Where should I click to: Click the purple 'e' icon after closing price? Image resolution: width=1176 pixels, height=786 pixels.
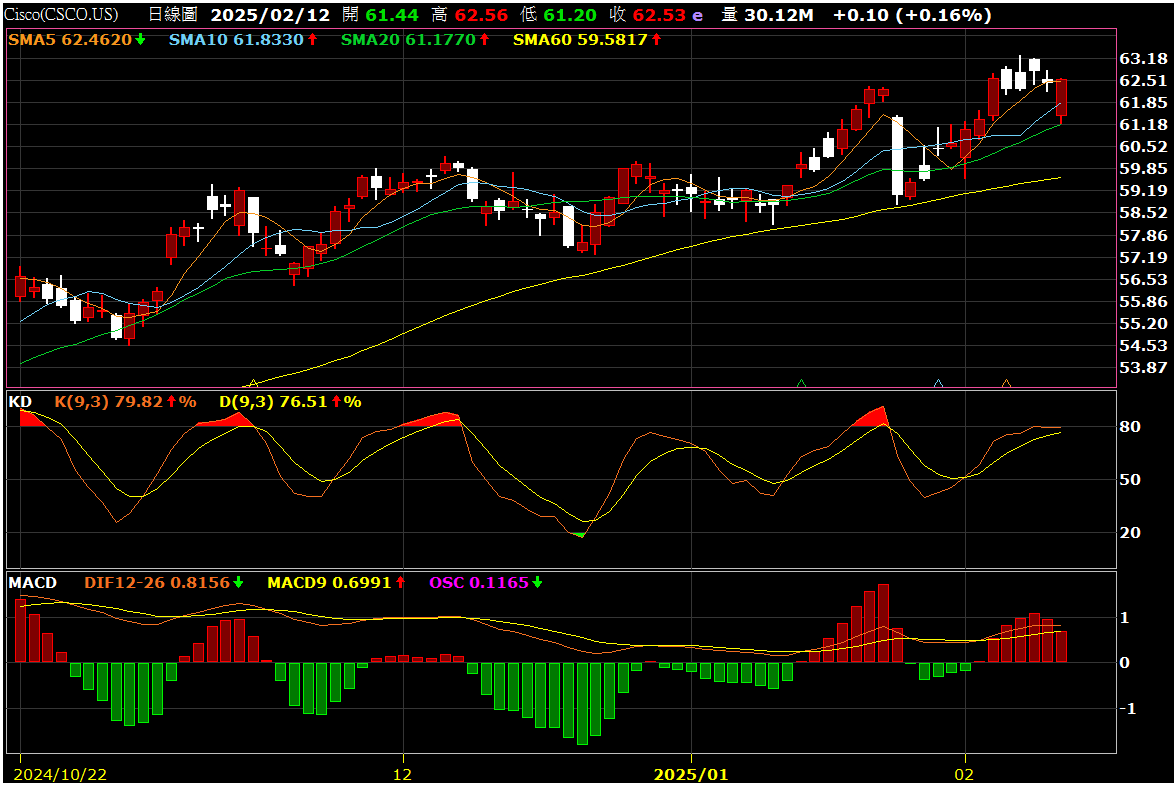point(697,15)
